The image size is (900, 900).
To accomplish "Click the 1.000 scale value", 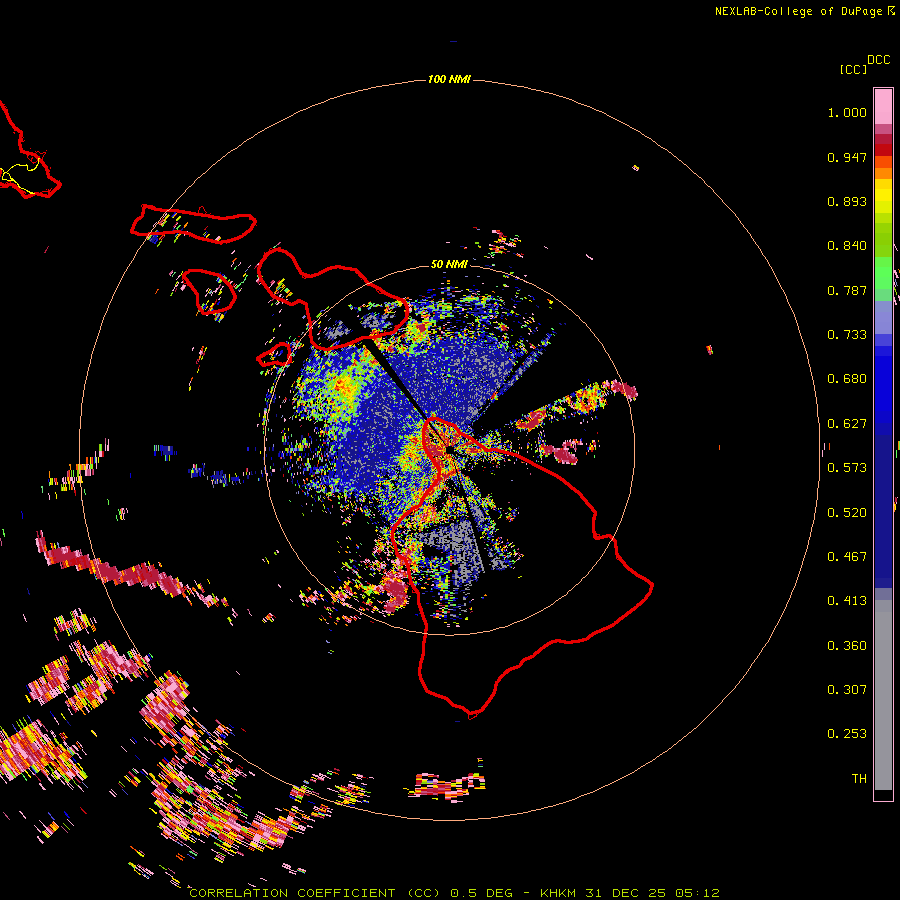I will pos(847,112).
